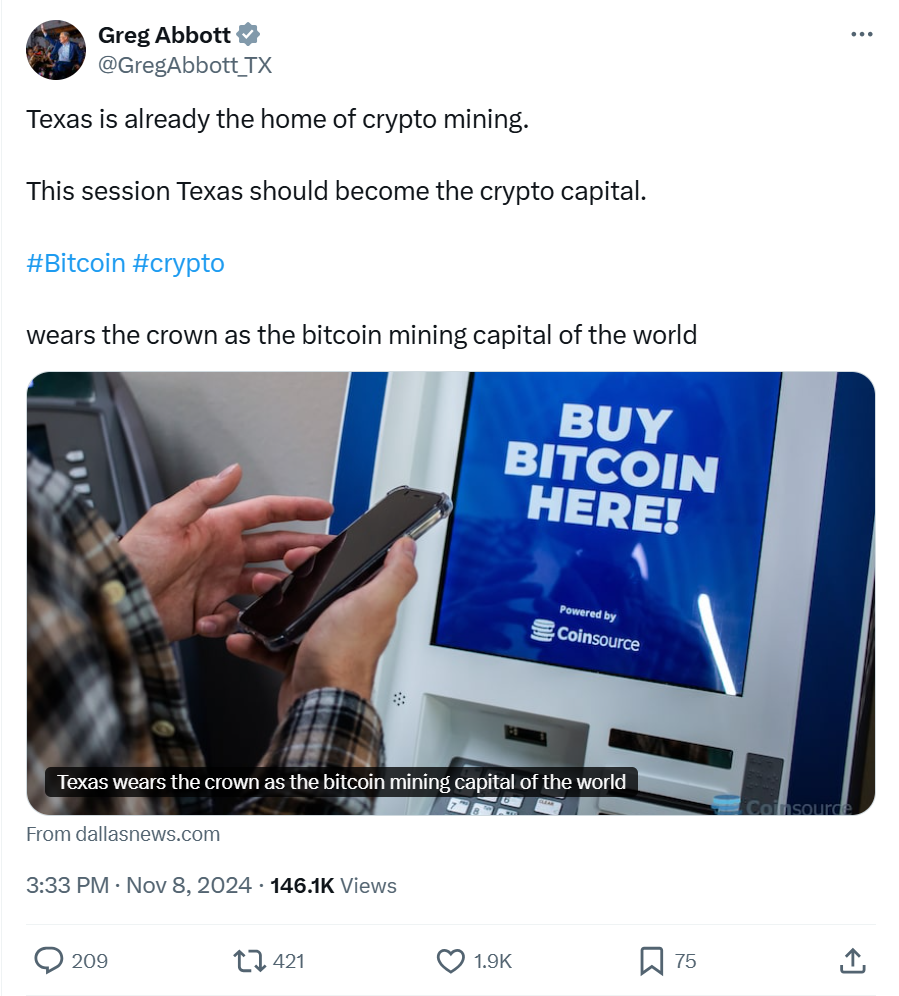Follow the #crypto hashtag link
The width and height of the screenshot is (899, 996).
(x=179, y=263)
